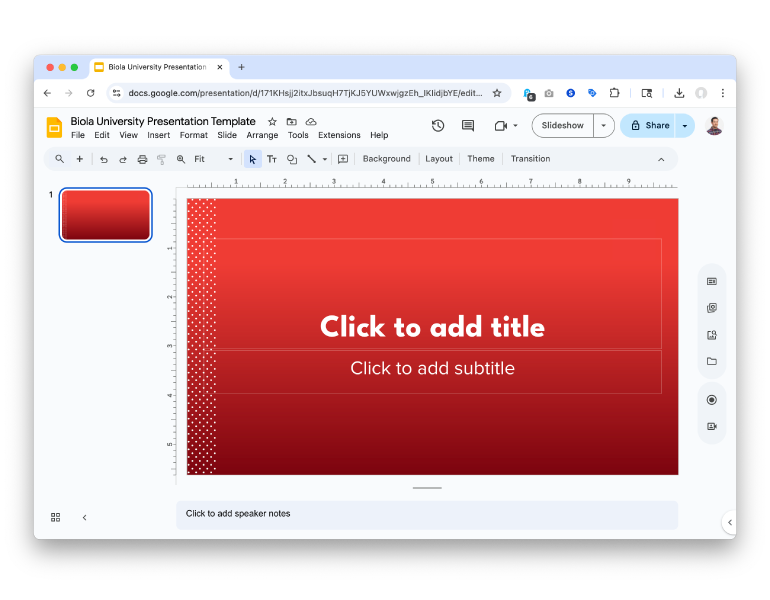The height and width of the screenshot is (600, 770).
Task: Move presentation to a folder
Action: click(292, 121)
